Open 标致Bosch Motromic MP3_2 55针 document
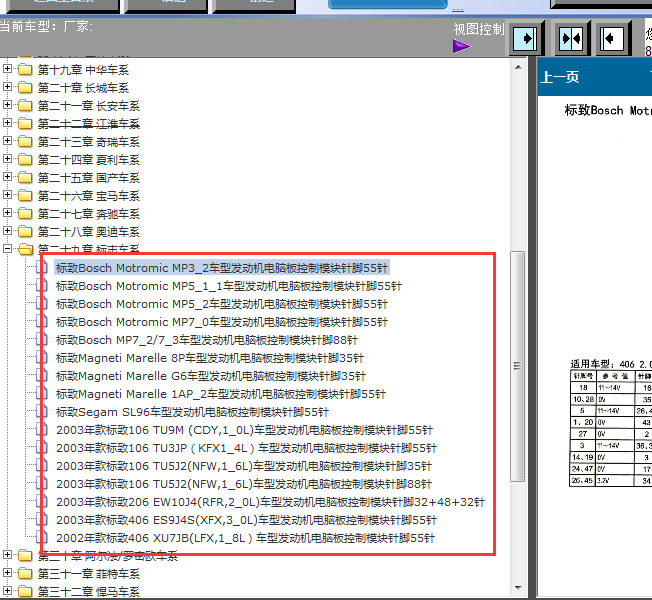This screenshot has width=652, height=600. [222, 268]
